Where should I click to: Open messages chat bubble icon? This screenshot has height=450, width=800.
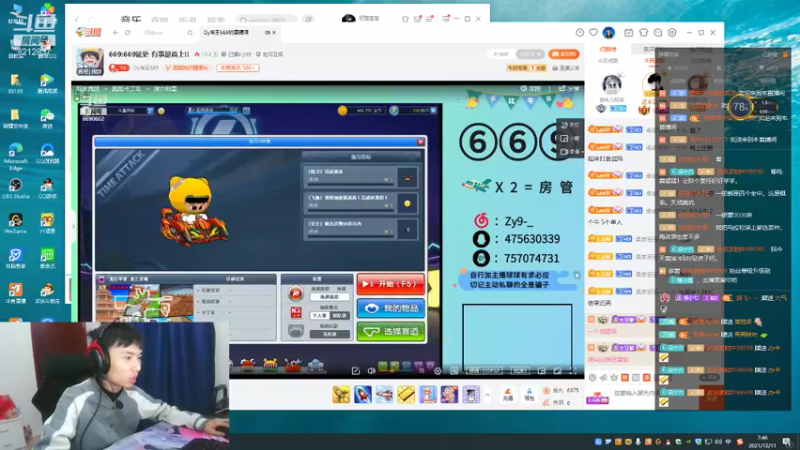[658, 32]
